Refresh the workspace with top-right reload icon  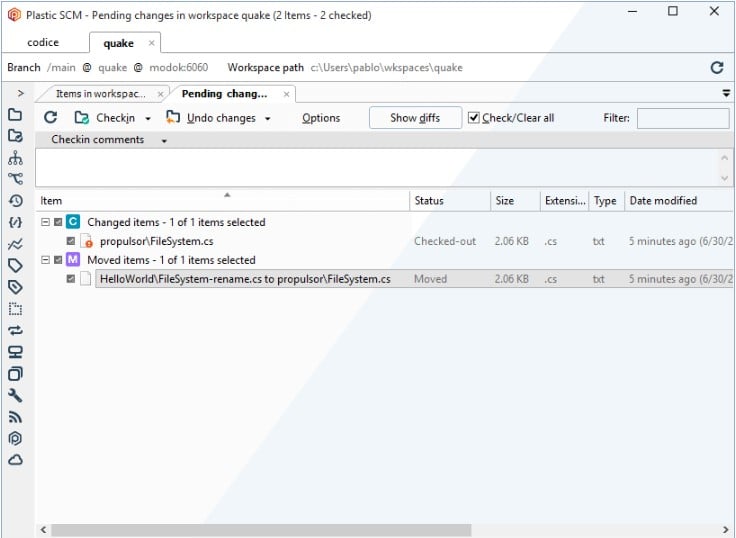pos(717,68)
